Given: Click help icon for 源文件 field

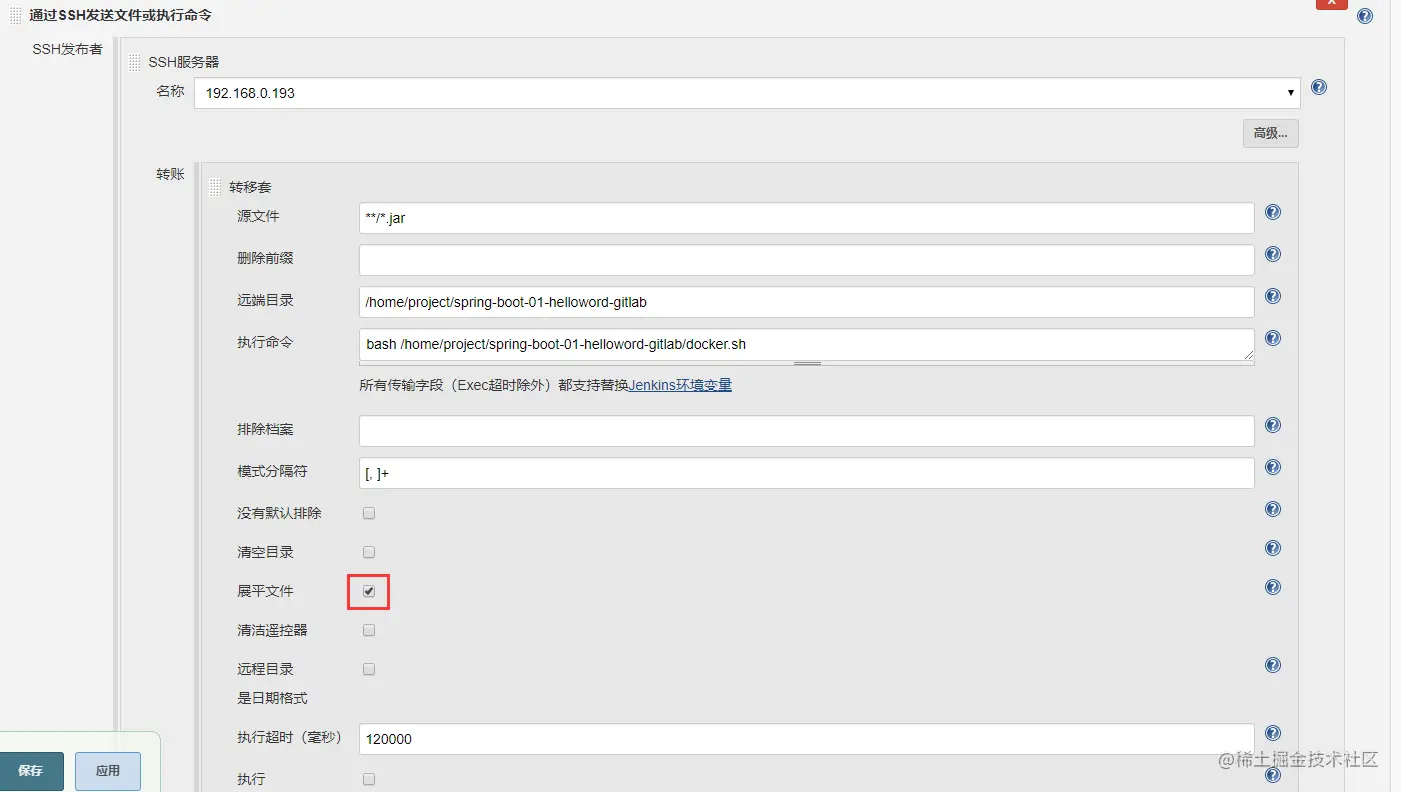Looking at the screenshot, I should click(1273, 212).
